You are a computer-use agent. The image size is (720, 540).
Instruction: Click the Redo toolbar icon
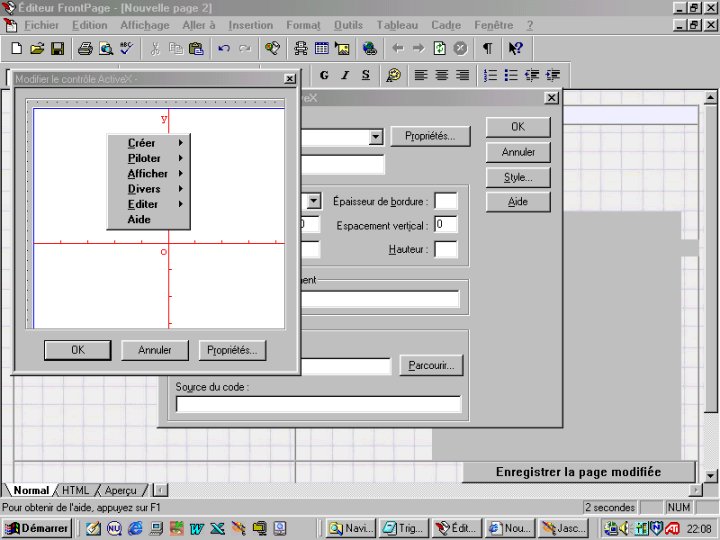point(245,48)
